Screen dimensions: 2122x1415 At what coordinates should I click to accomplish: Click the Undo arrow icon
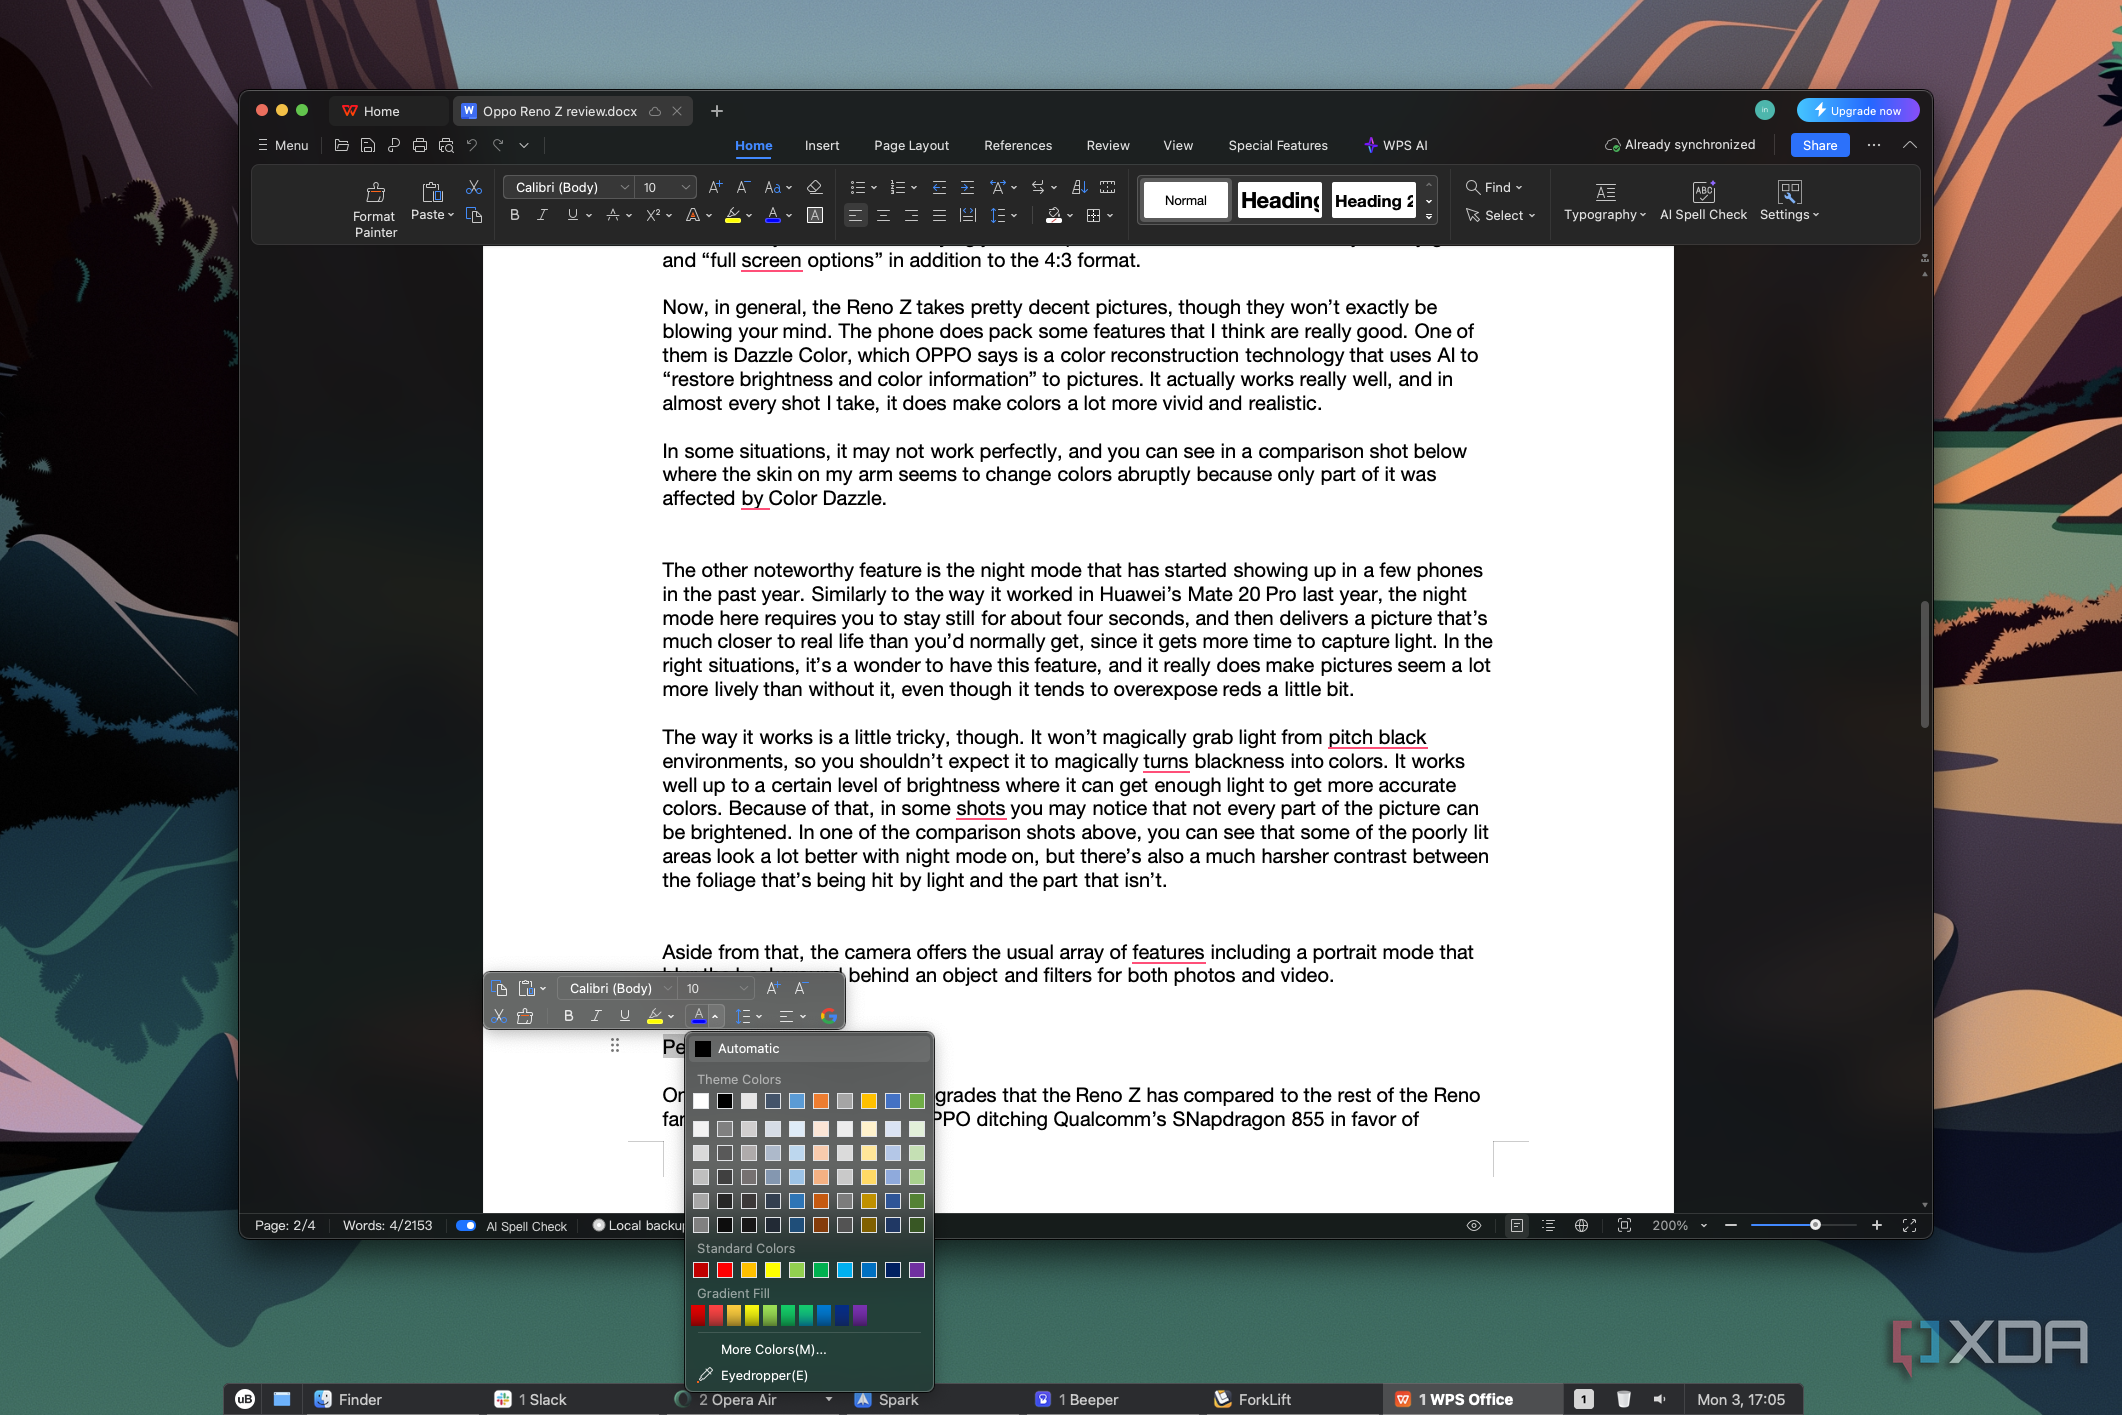click(472, 145)
